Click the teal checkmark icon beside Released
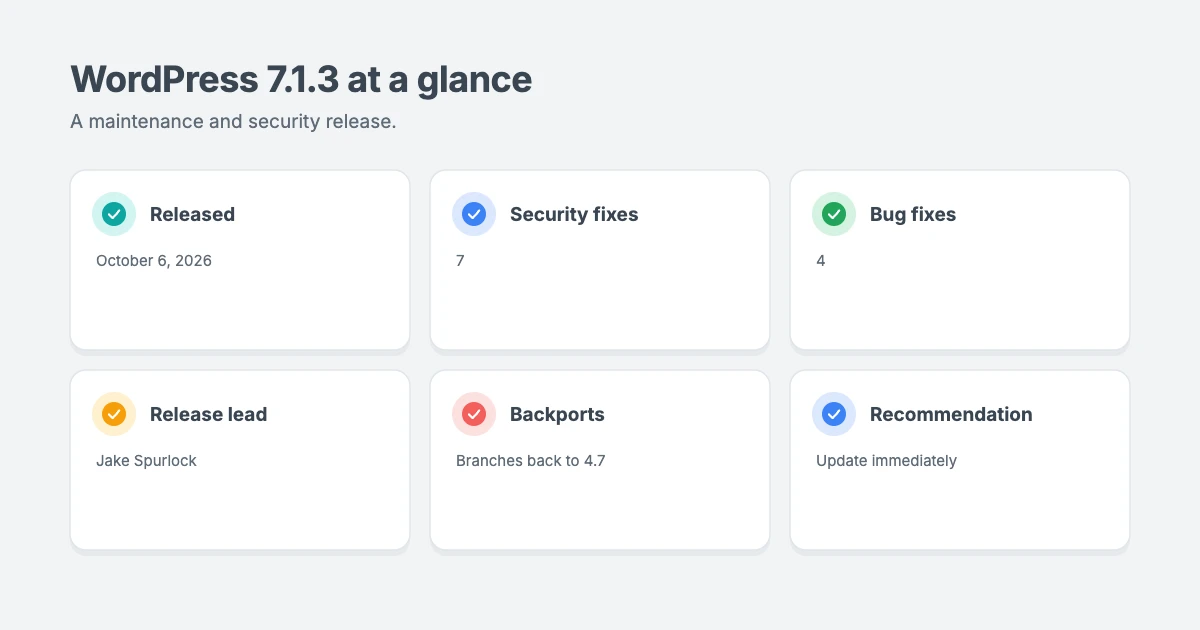Screen dimensions: 1200x630 [x=114, y=214]
